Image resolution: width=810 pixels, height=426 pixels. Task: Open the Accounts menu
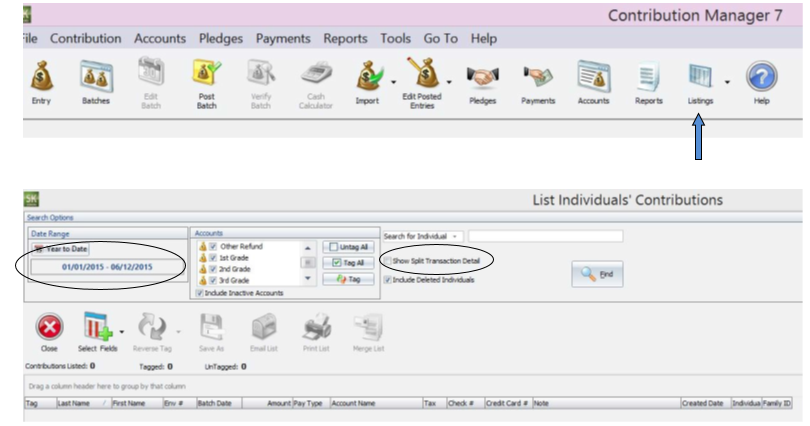tap(160, 38)
